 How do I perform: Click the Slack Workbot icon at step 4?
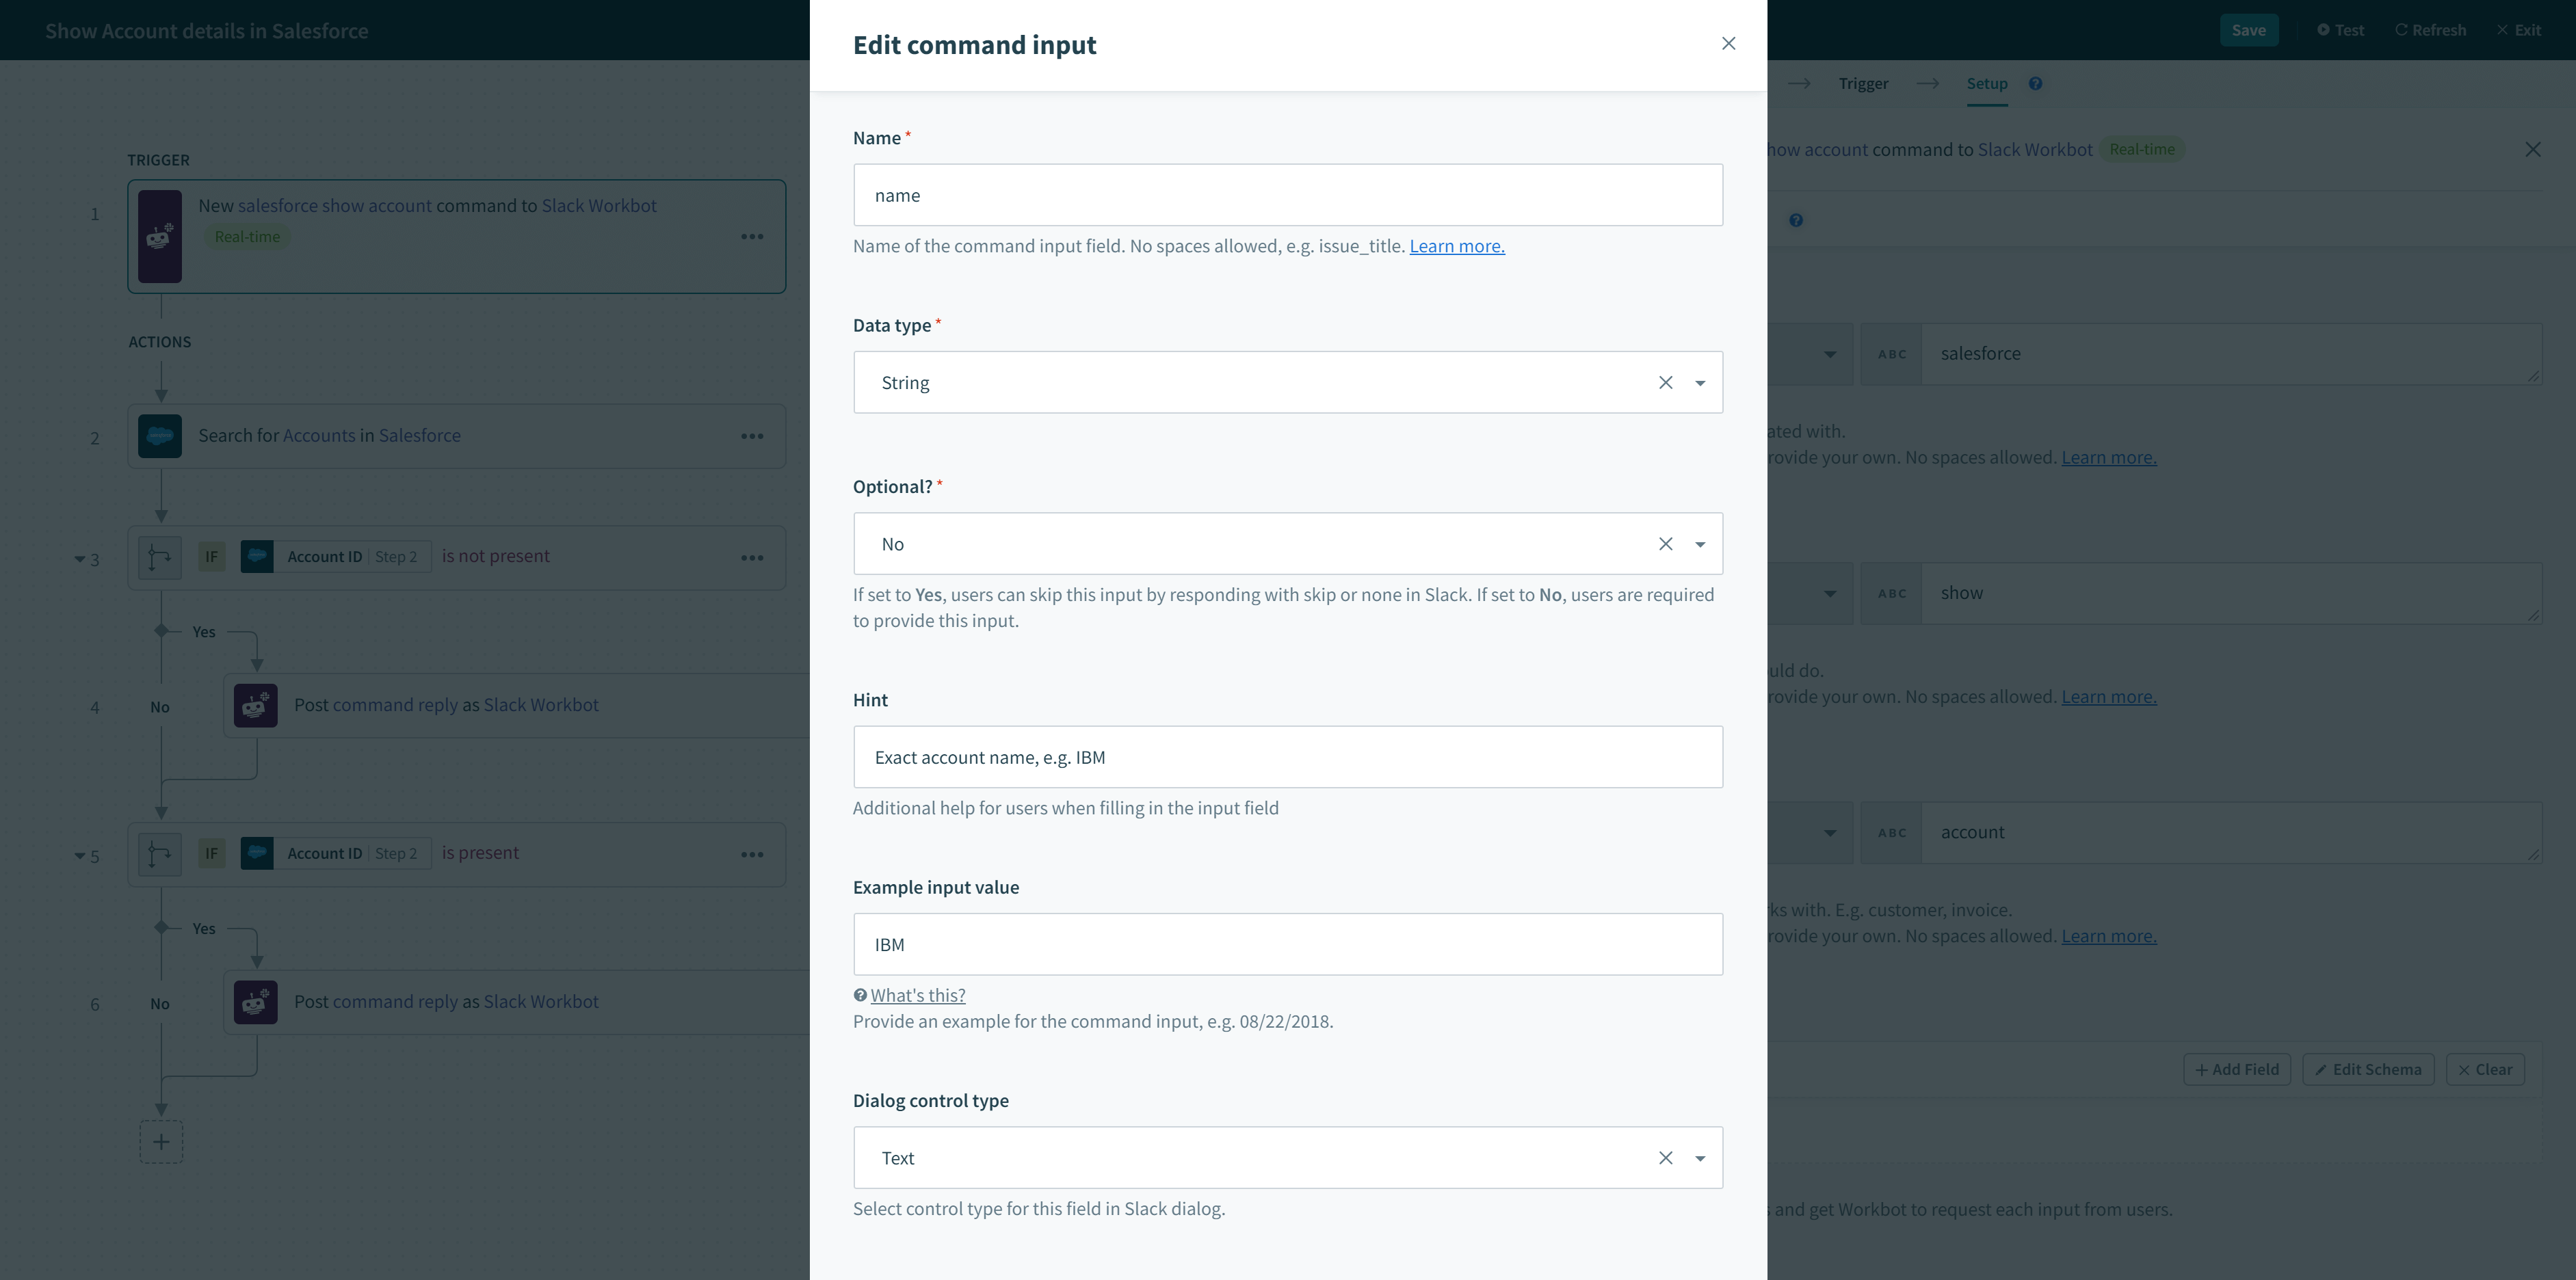[x=257, y=704]
